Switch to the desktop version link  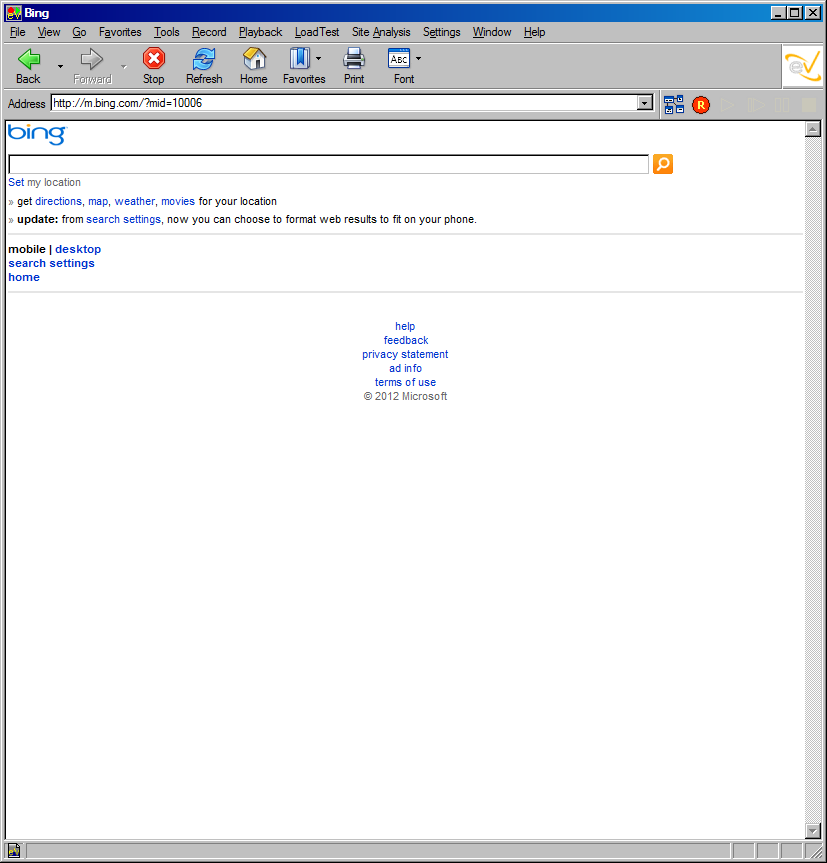tap(78, 249)
